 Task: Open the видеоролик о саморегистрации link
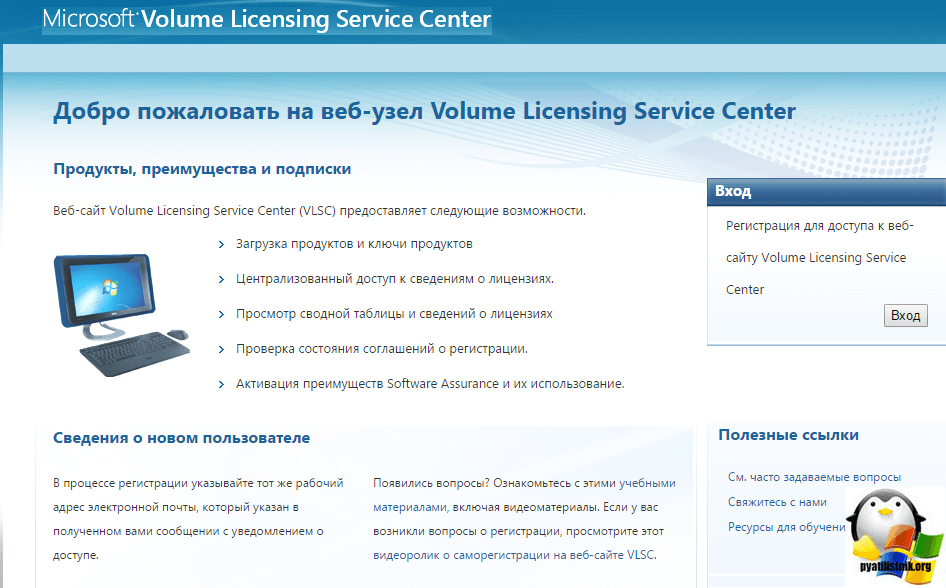pos(515,555)
